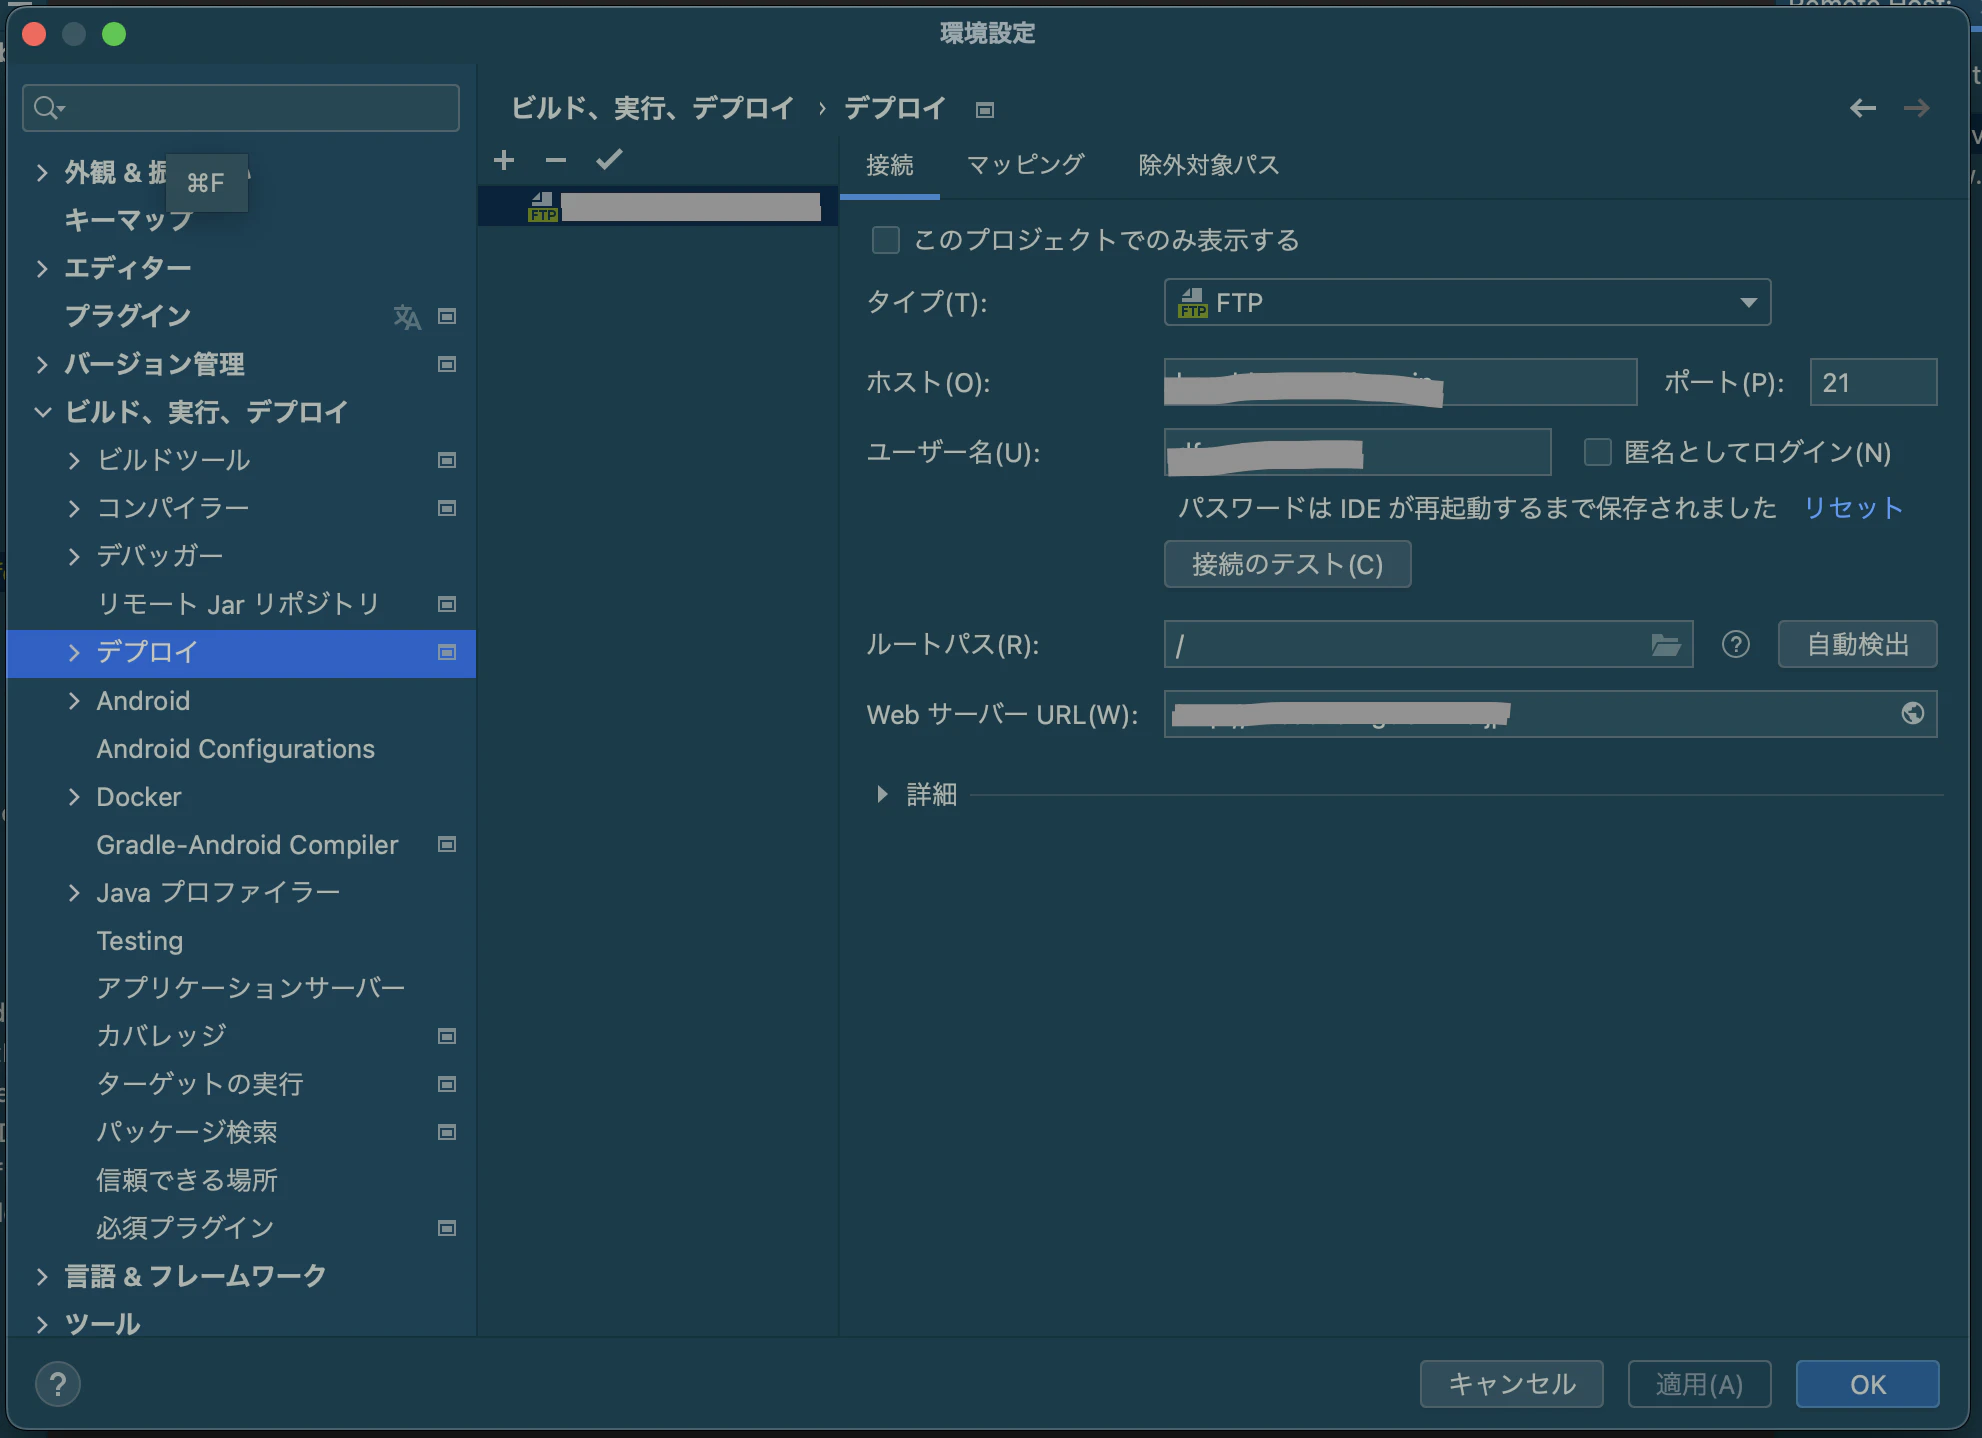
Task: Expand 外観 & 振る舞い tree node
Action: pyautogui.click(x=42, y=173)
